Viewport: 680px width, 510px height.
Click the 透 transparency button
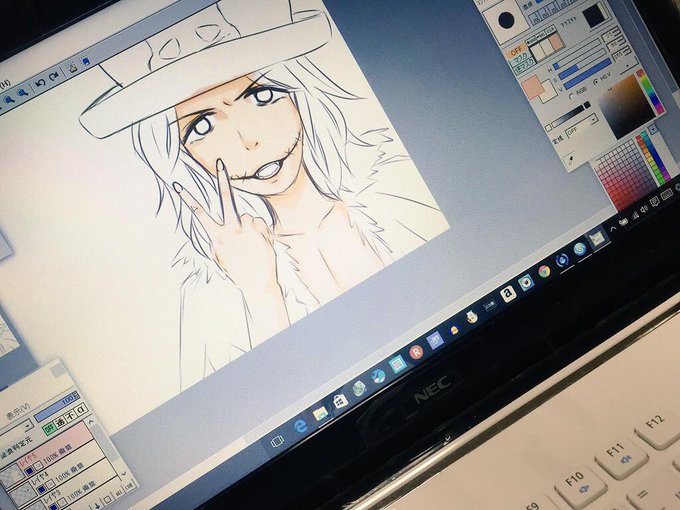pyautogui.click(x=59, y=422)
